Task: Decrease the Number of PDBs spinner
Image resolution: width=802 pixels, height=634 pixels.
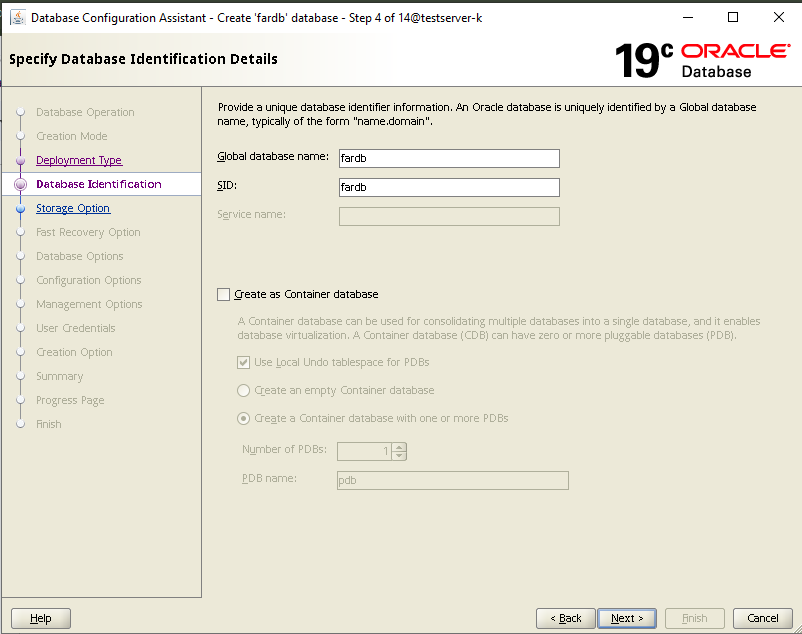Action: click(399, 456)
